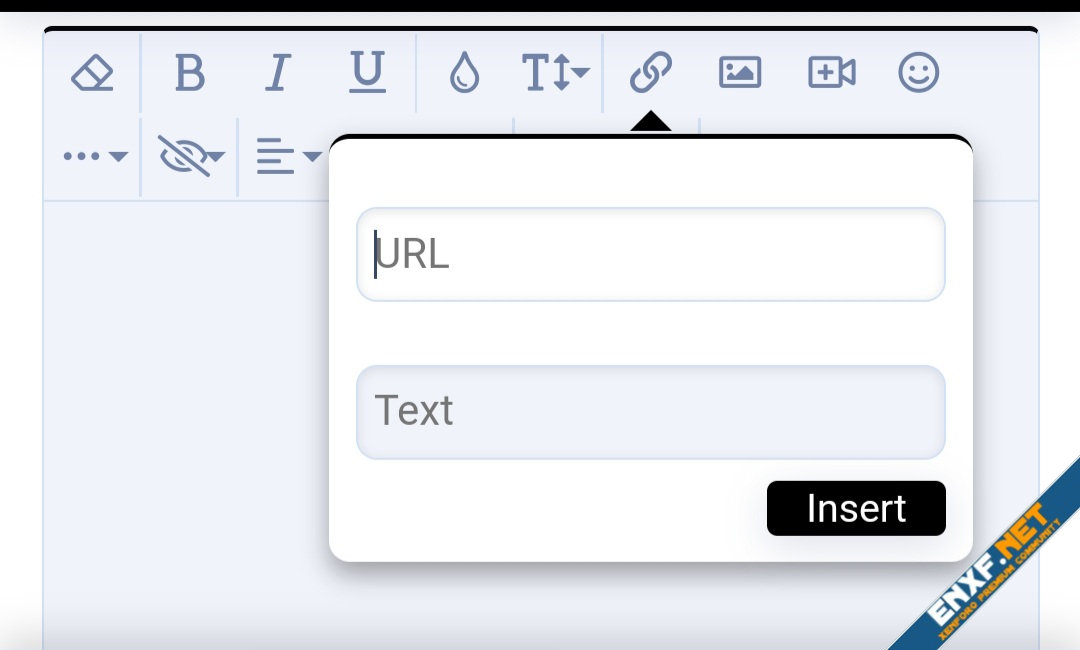Open the text color droplet picker
The image size is (1080, 650).
pyautogui.click(x=464, y=73)
